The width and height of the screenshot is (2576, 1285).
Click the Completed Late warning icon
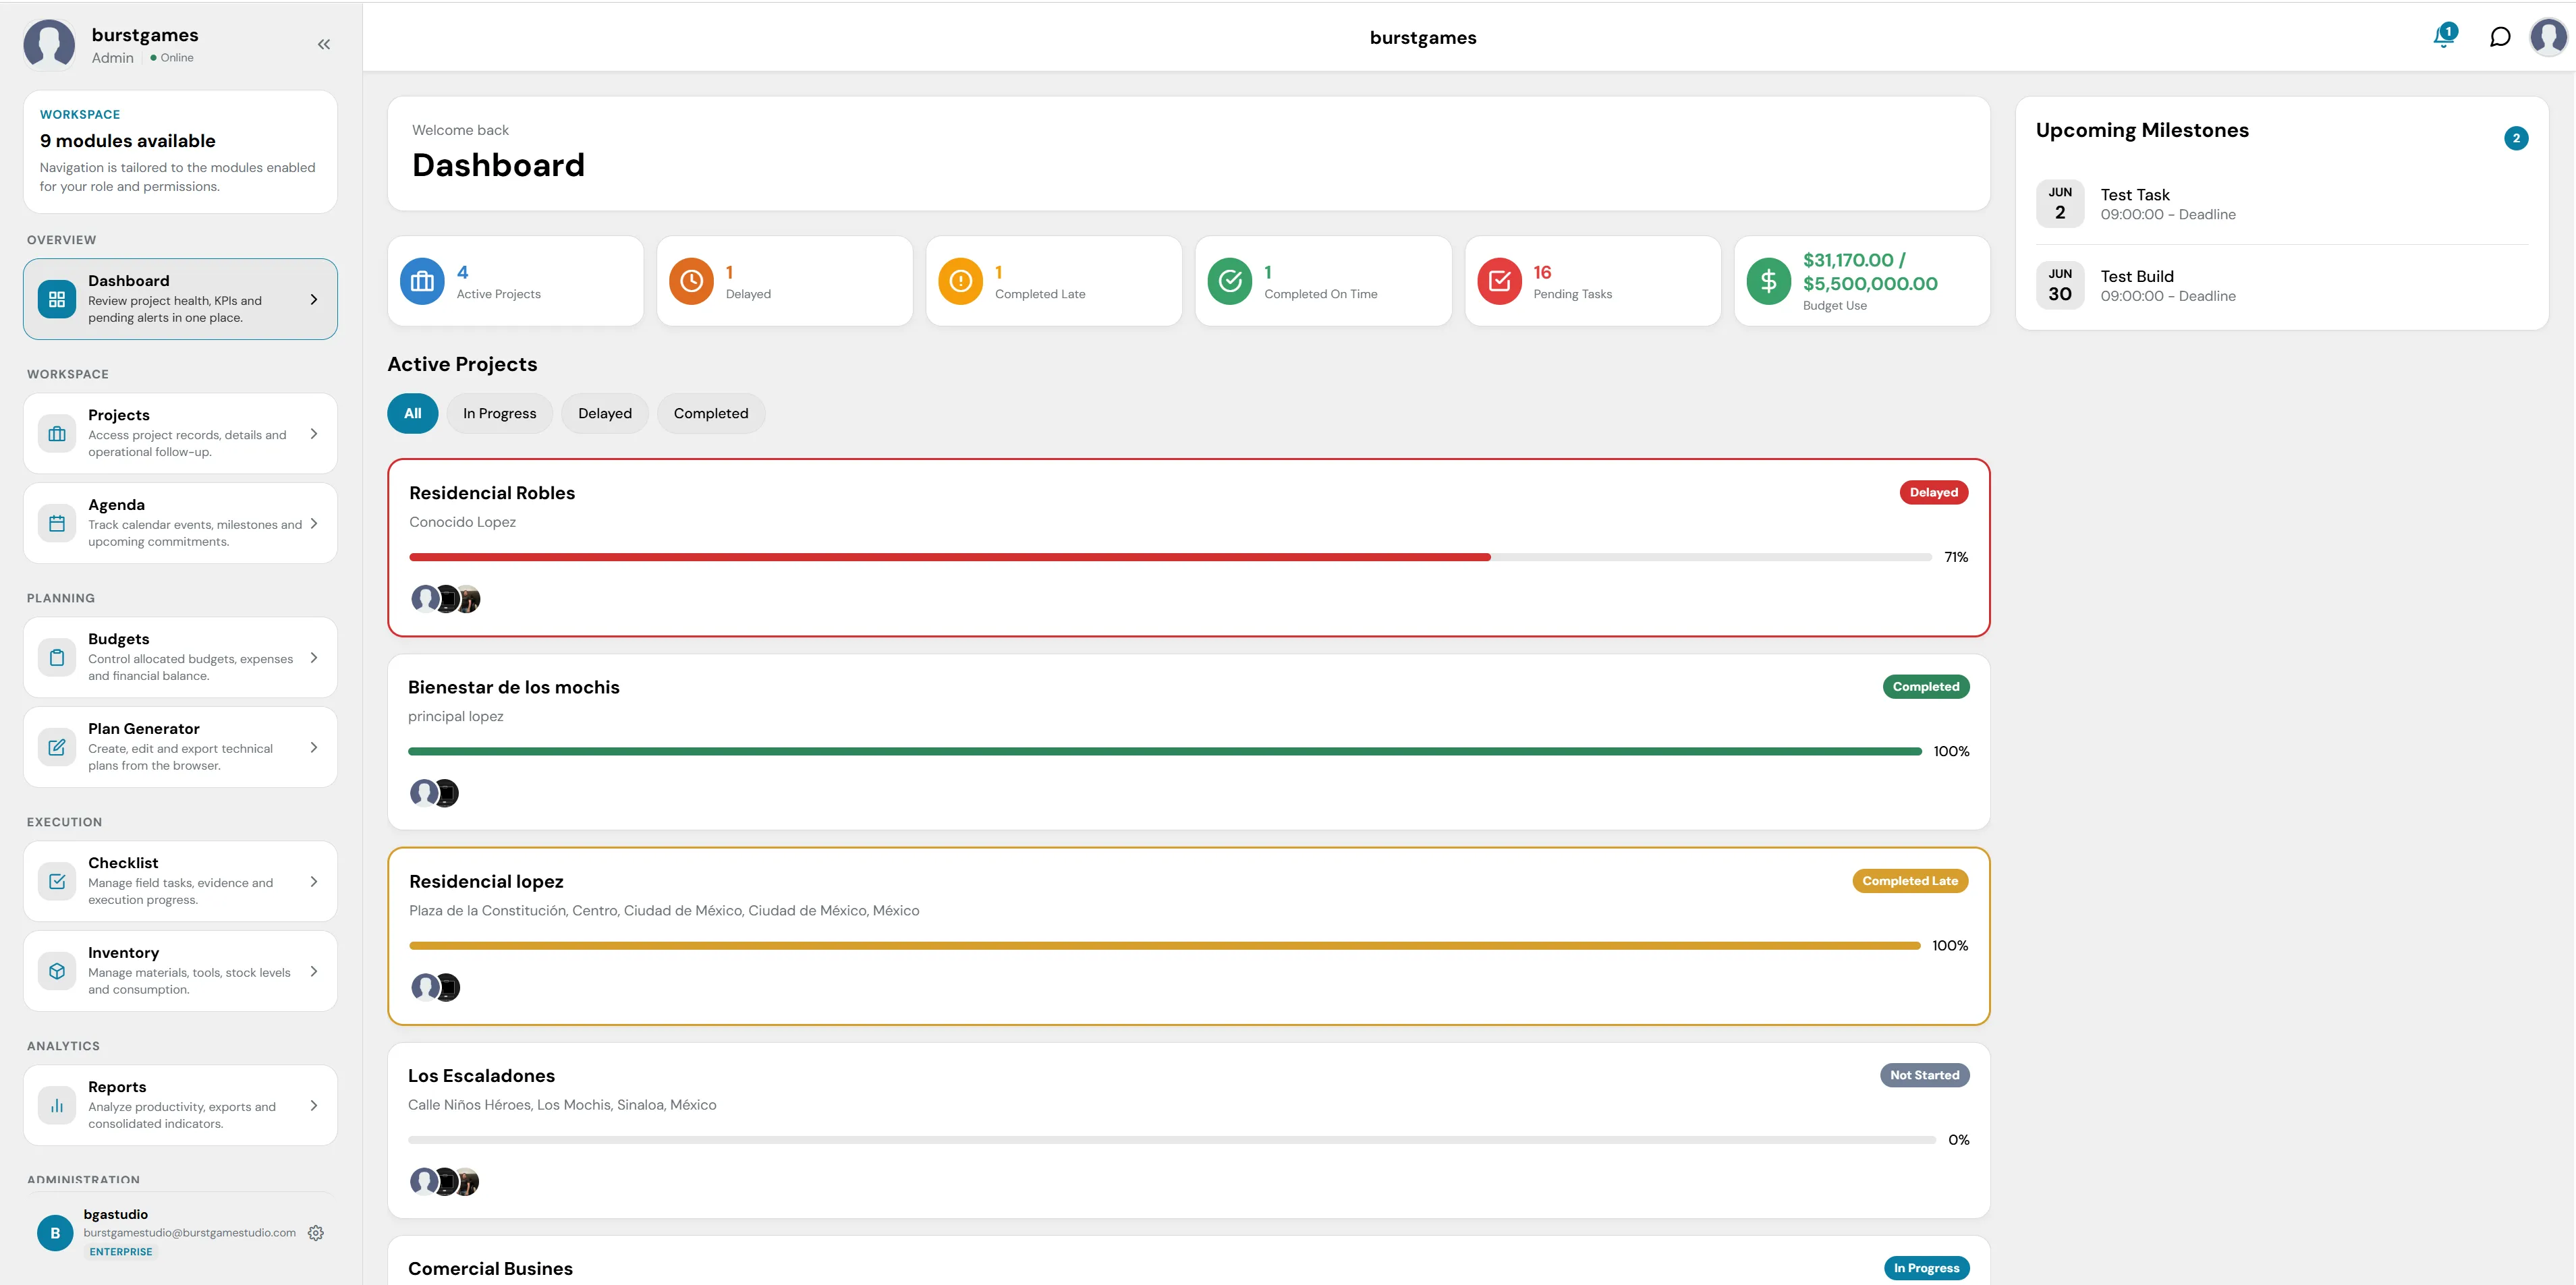click(960, 281)
